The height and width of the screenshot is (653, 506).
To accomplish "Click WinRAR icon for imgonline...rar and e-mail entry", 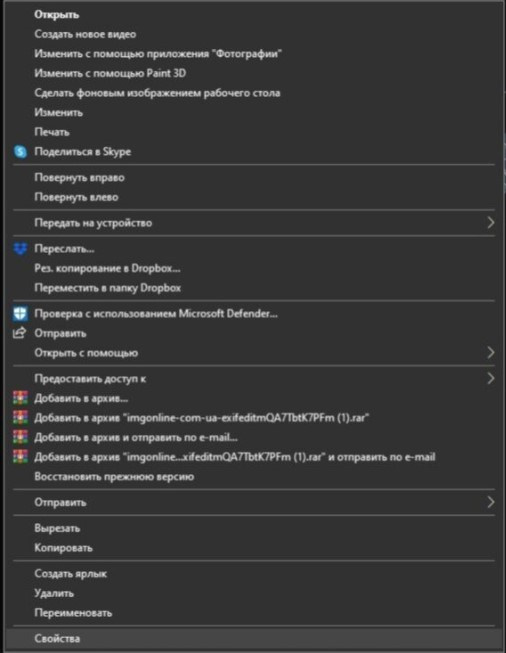I will click(20, 457).
